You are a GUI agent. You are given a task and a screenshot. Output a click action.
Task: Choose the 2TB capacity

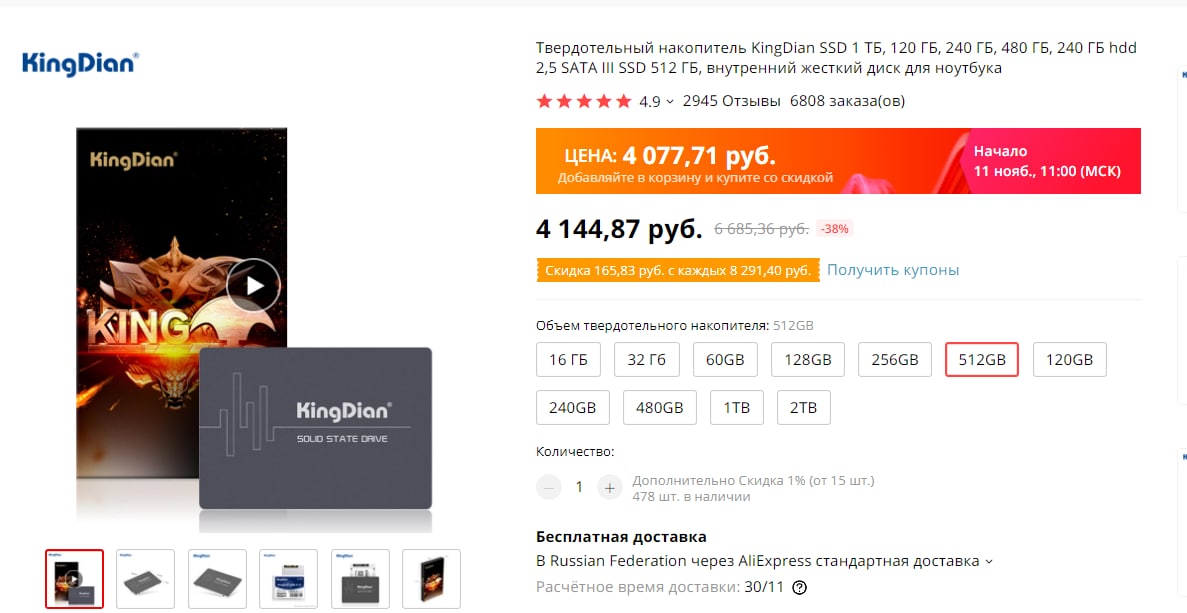803,407
